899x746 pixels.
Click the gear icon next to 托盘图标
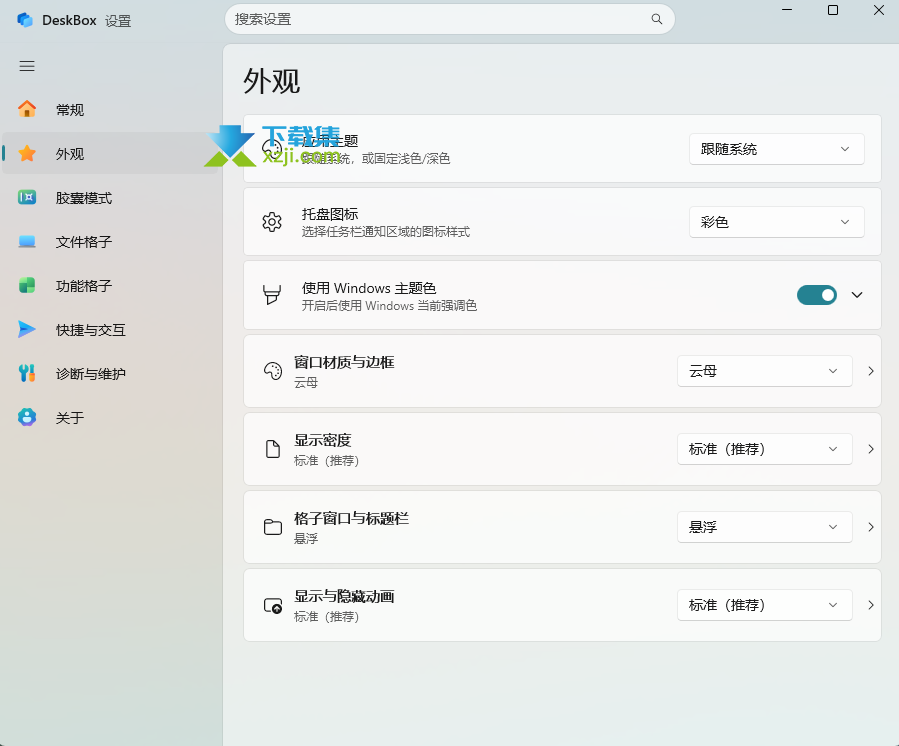(272, 222)
